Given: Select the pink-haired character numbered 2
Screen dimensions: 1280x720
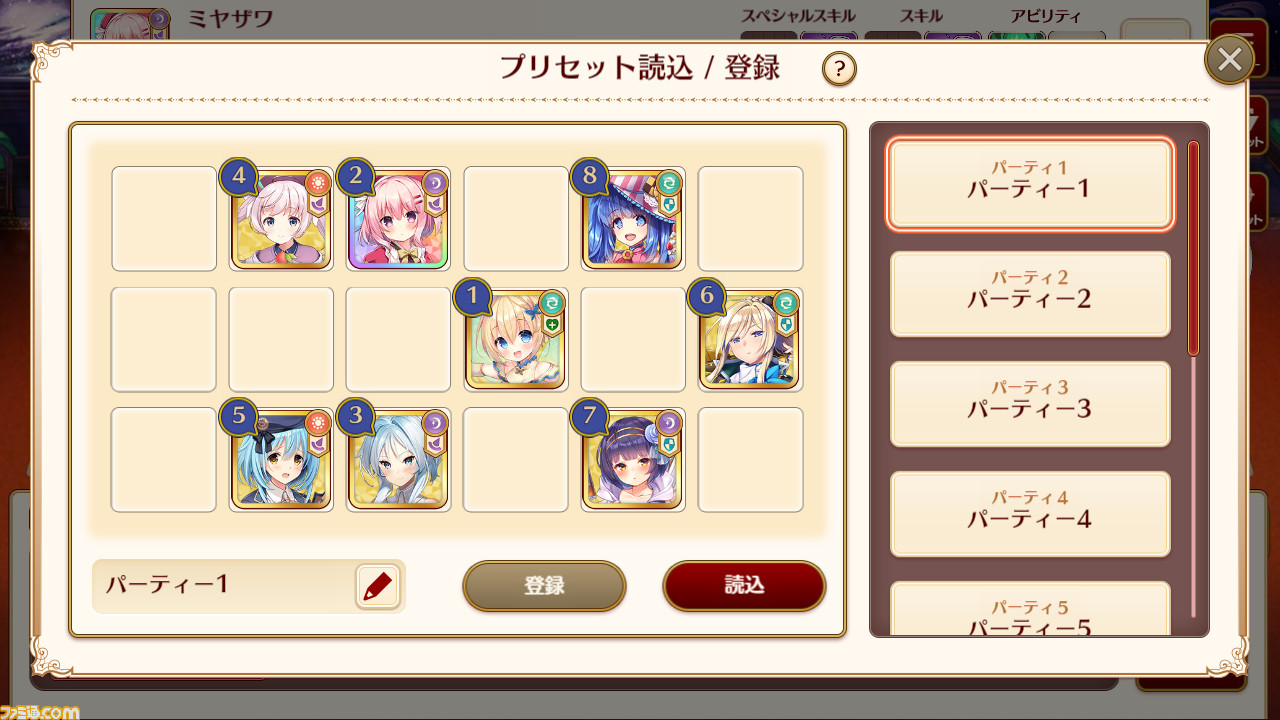Looking at the screenshot, I should 398,219.
